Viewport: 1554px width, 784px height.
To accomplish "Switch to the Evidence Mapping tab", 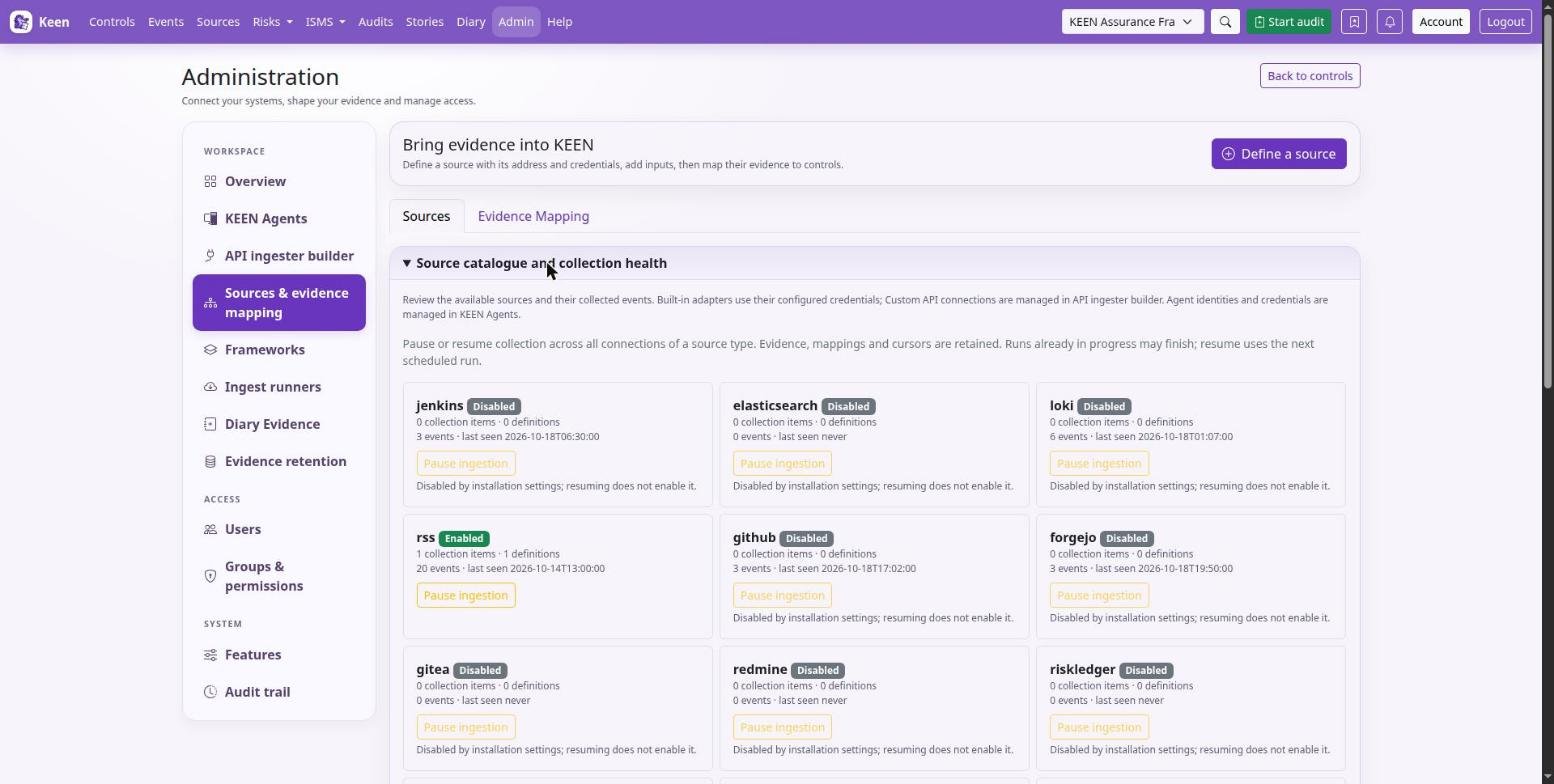I will [533, 217].
